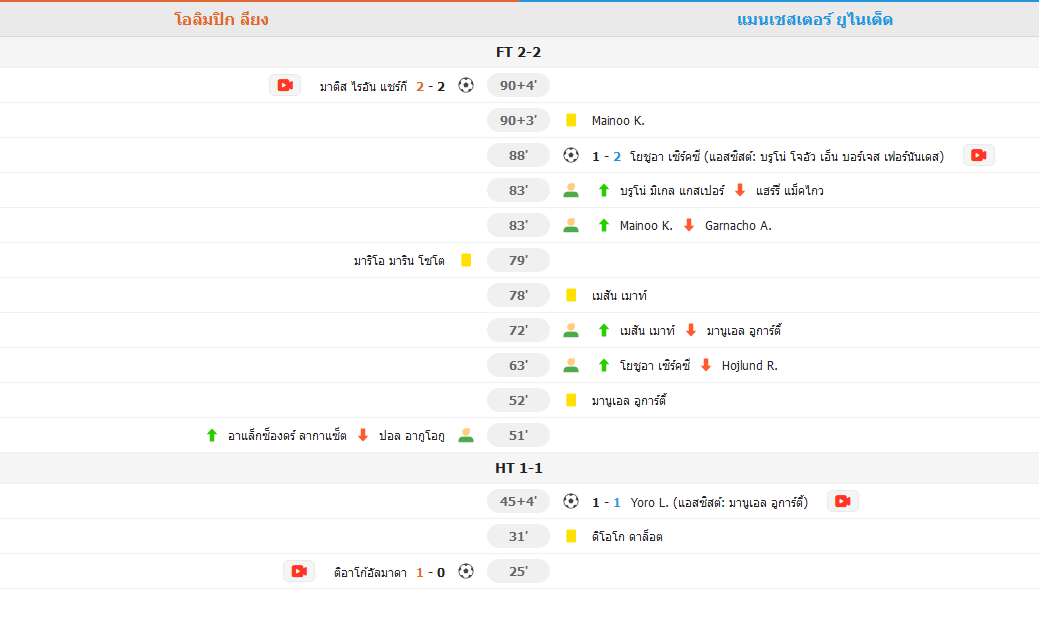This screenshot has height=627, width=1044.
Task: Click the substitution icon in the Garnacho A. row
Action: (571, 225)
